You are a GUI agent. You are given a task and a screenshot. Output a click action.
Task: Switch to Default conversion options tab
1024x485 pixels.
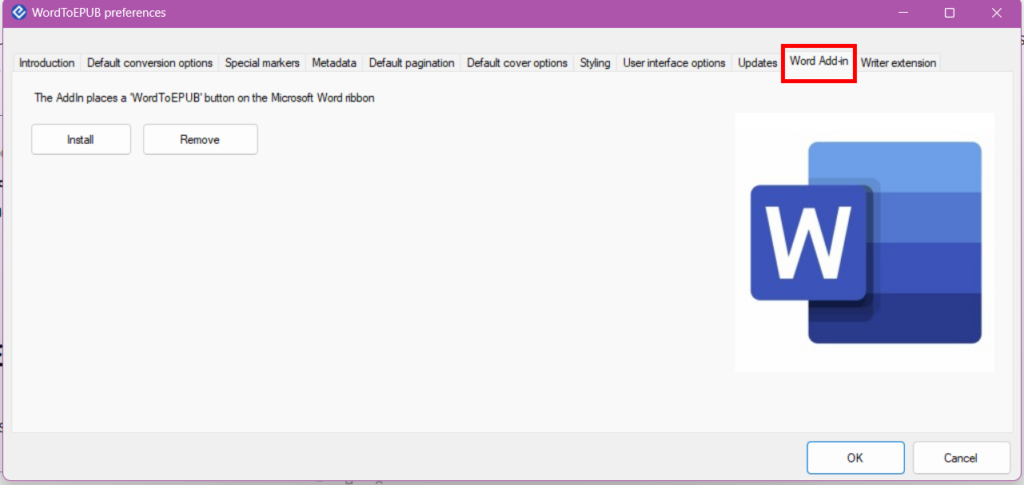coord(150,63)
